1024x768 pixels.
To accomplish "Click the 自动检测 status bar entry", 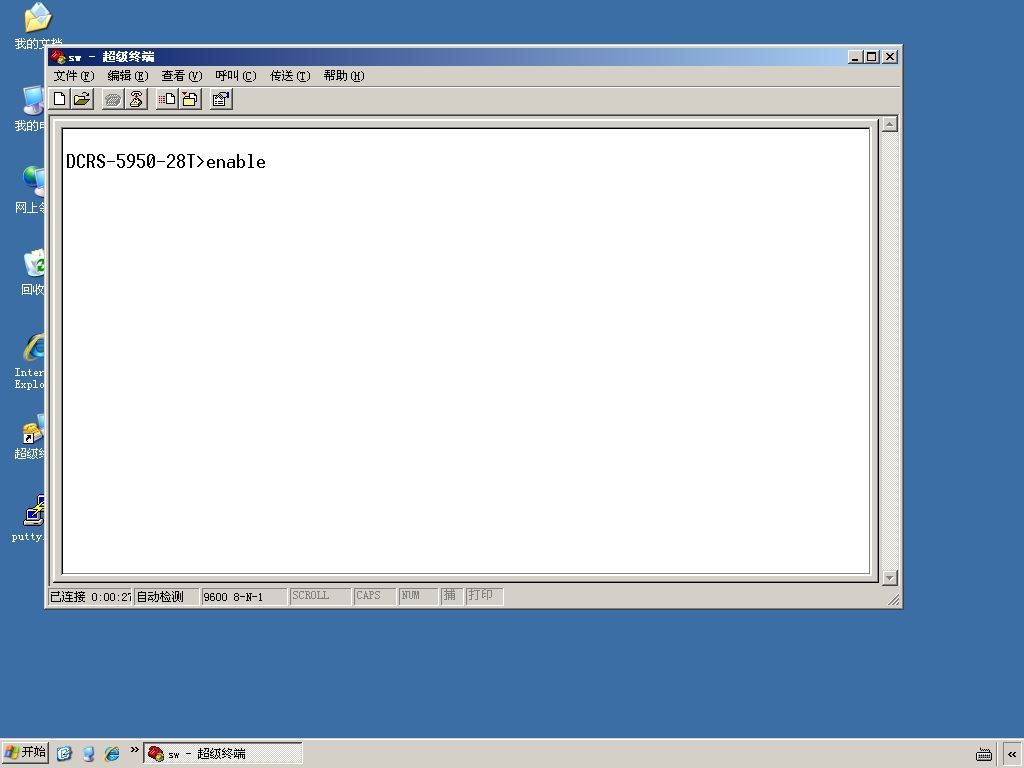I will 166,596.
